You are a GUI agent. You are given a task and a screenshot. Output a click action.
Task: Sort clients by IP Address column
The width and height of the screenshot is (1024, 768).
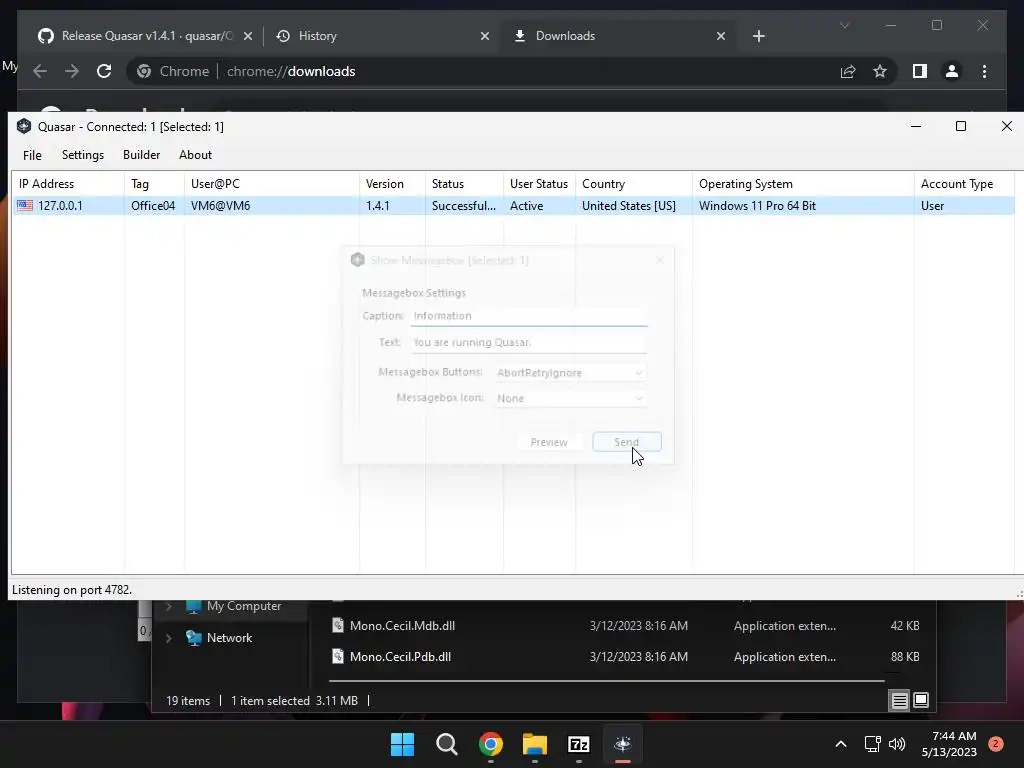point(68,184)
